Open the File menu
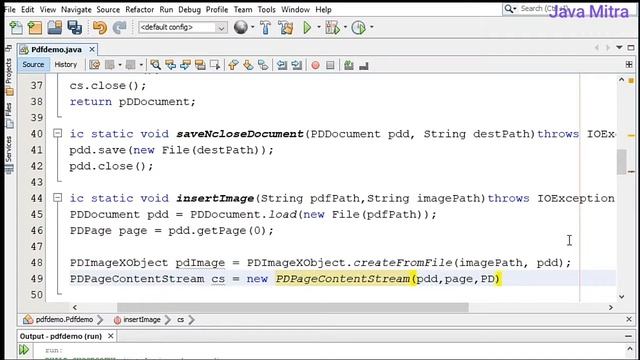 pyautogui.click(x=10, y=9)
